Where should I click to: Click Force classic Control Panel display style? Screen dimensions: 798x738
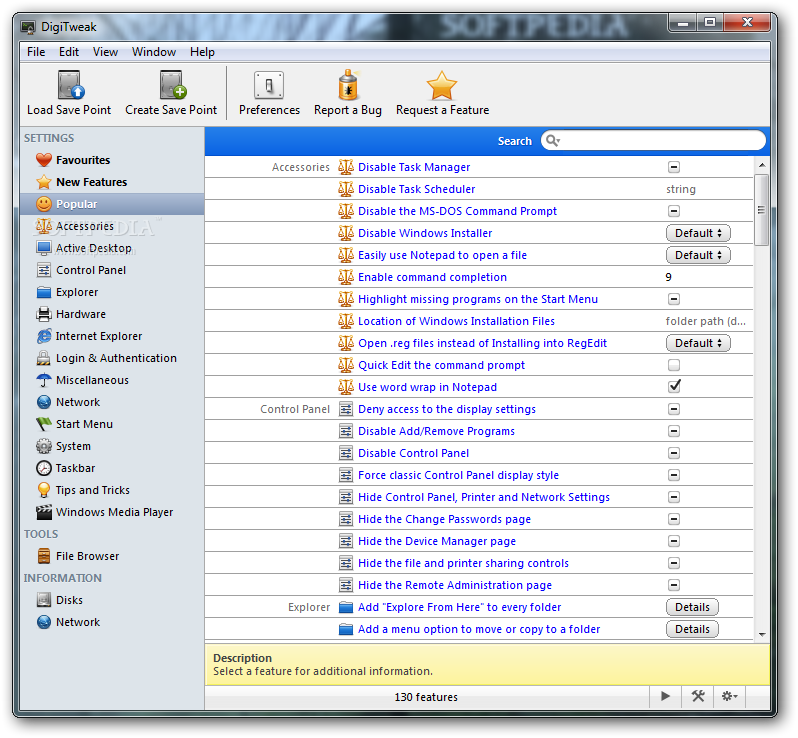point(458,475)
